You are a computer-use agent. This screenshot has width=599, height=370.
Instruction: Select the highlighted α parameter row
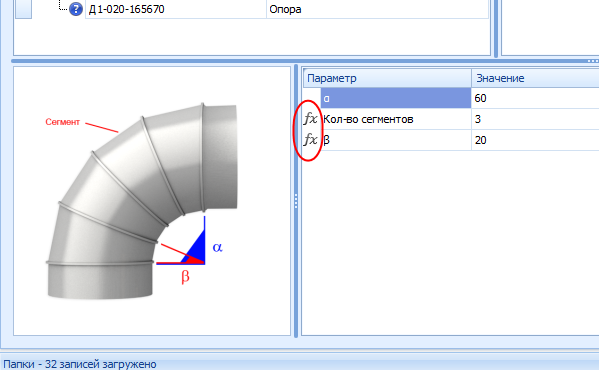[x=396, y=98]
